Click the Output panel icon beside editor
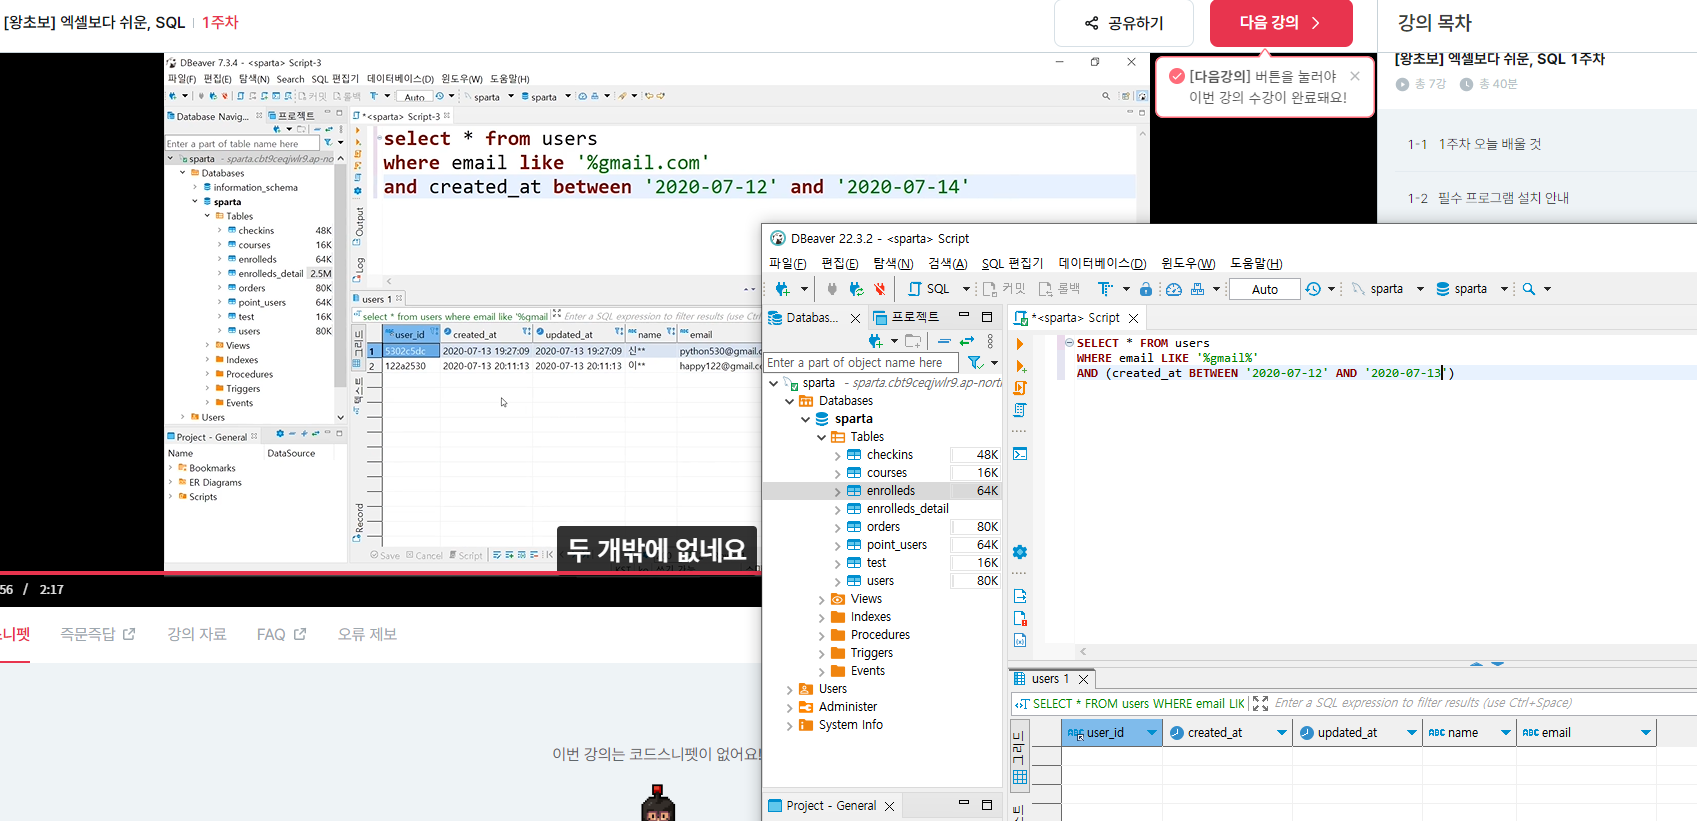Image resolution: width=1697 pixels, height=821 pixels. [x=1020, y=596]
